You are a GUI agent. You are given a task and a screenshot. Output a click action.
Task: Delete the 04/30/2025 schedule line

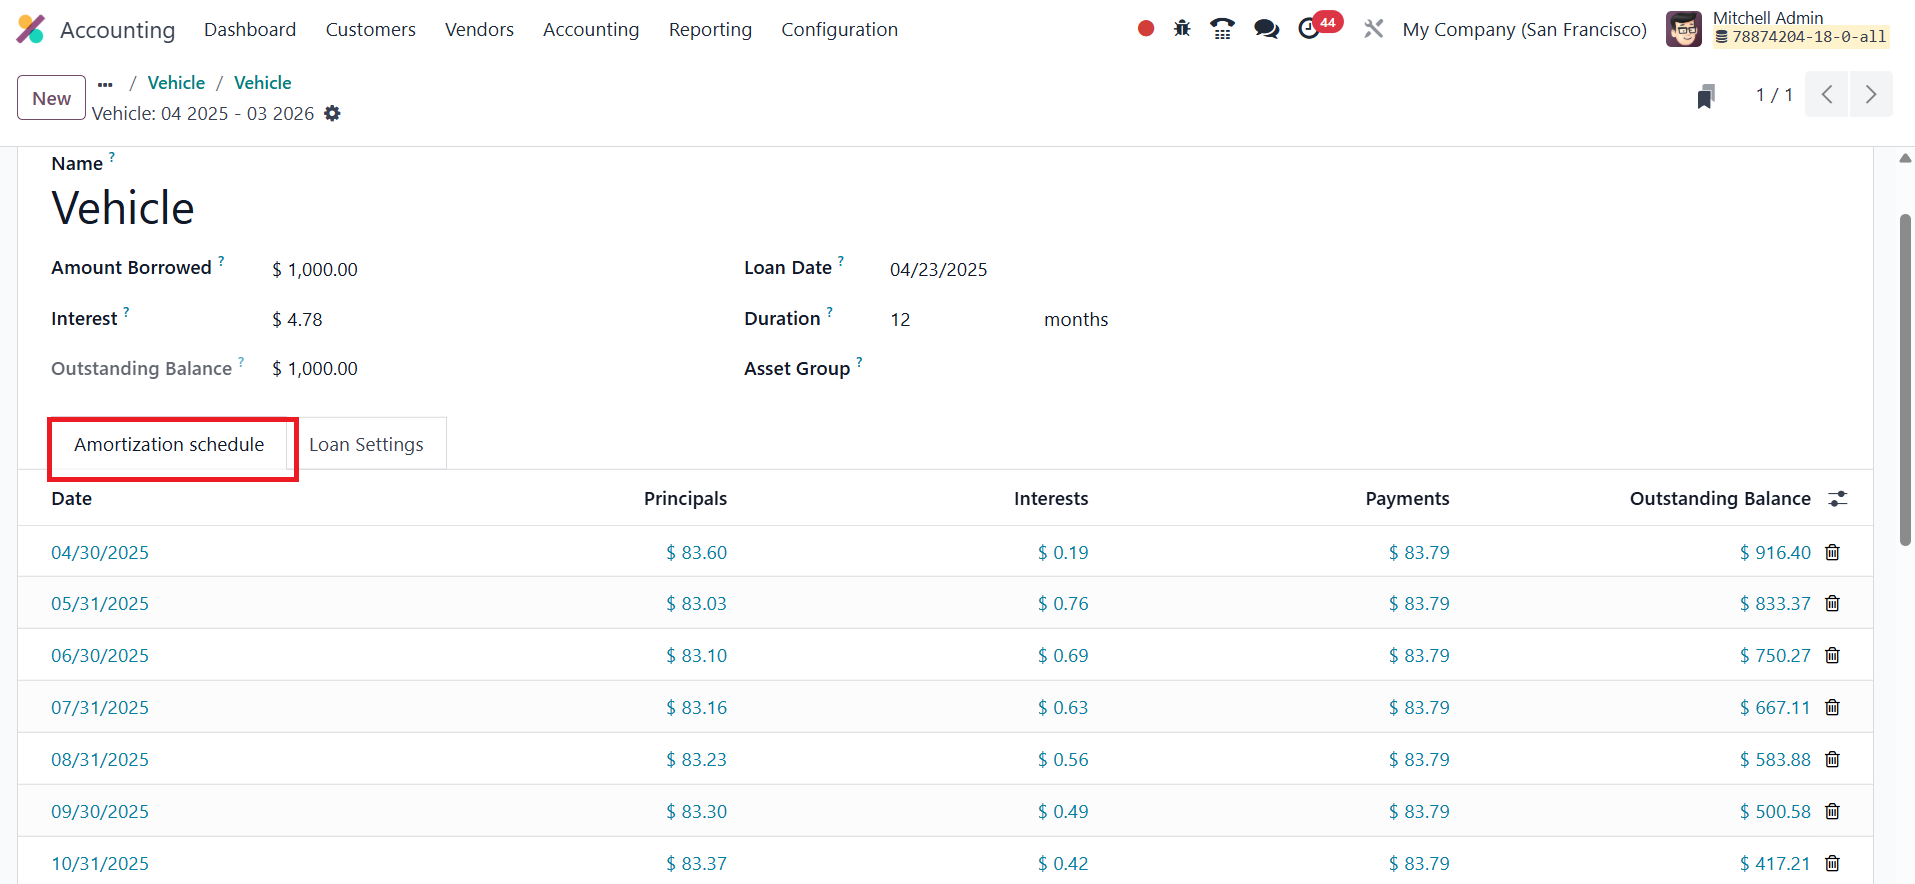(x=1832, y=553)
